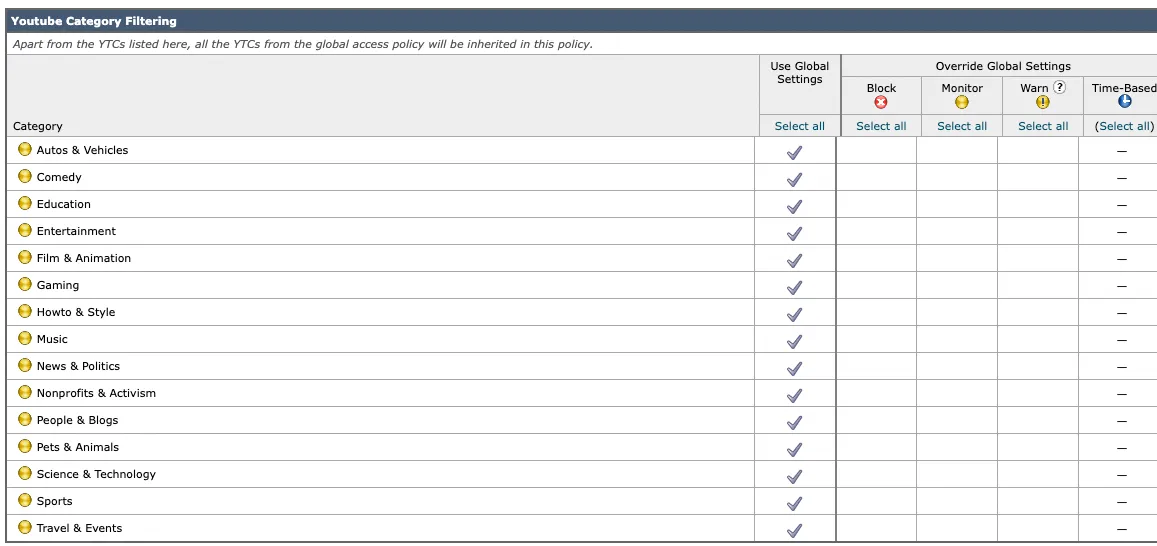1157x546 pixels.
Task: Select all under the Block column
Action: pos(881,126)
